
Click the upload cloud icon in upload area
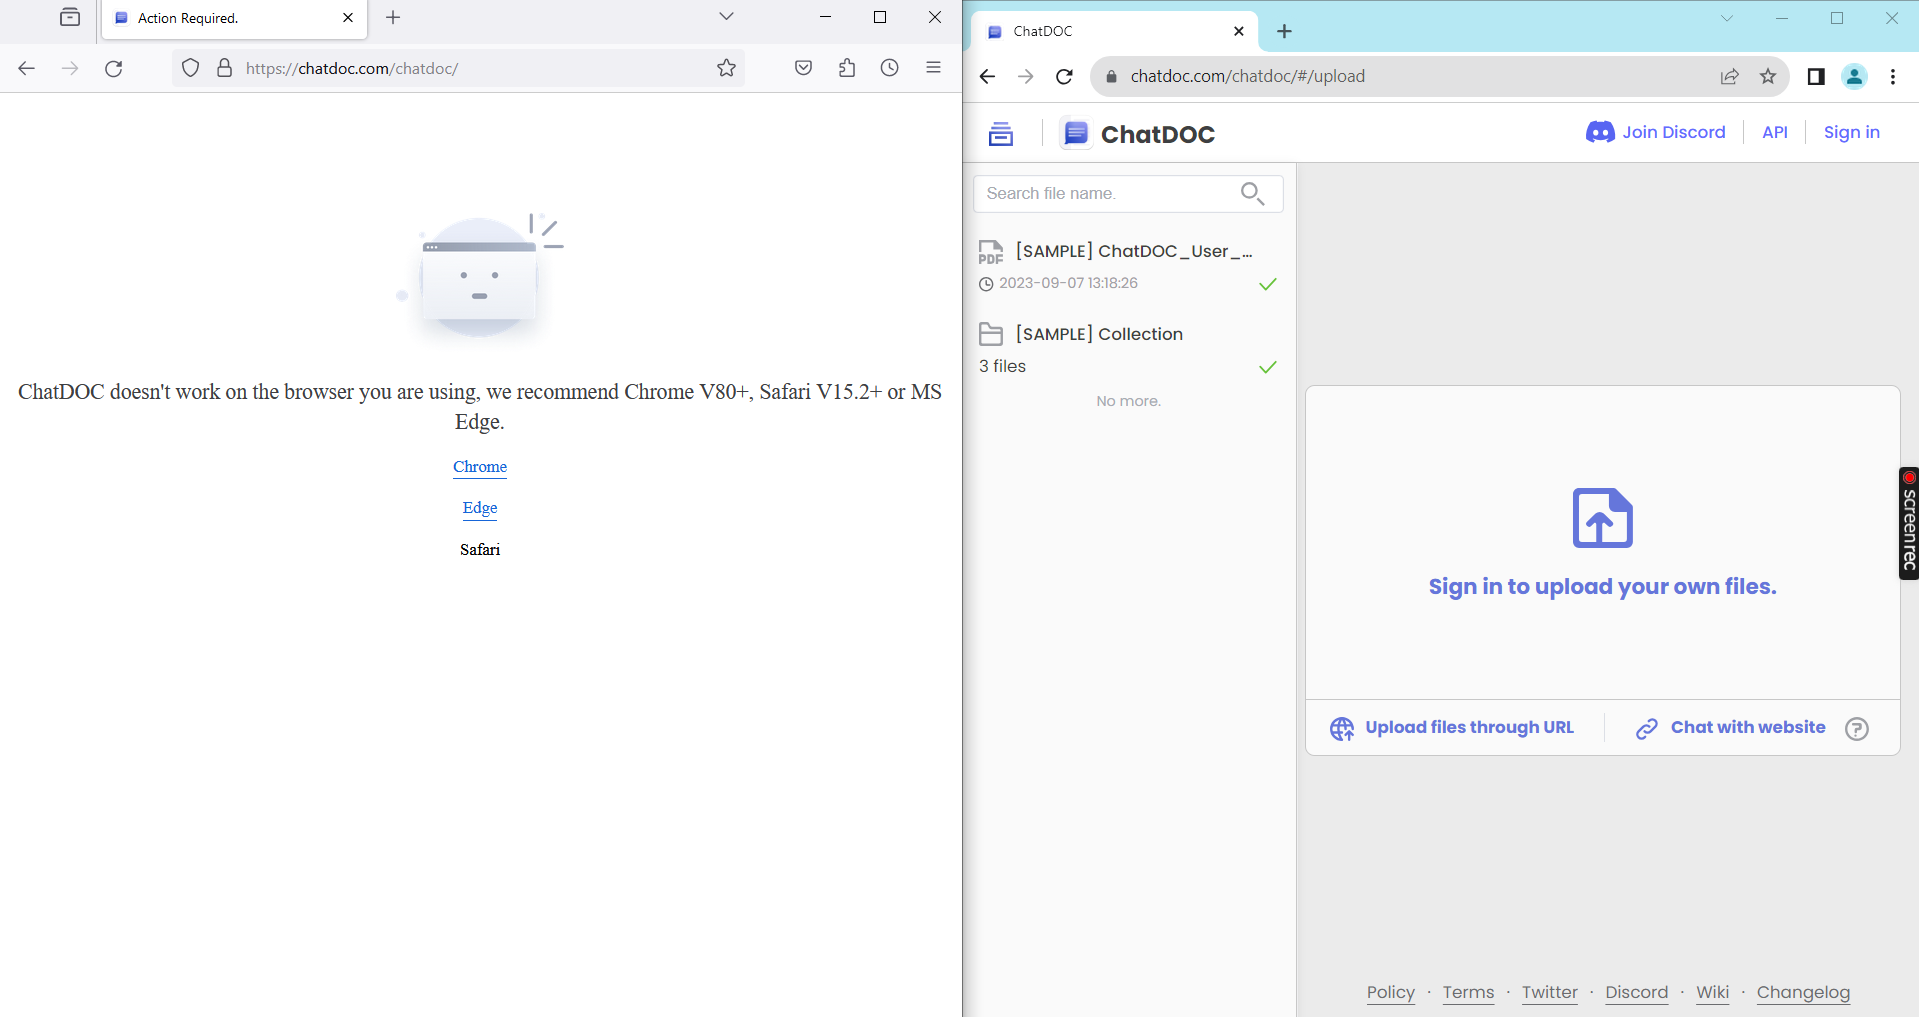click(1601, 518)
